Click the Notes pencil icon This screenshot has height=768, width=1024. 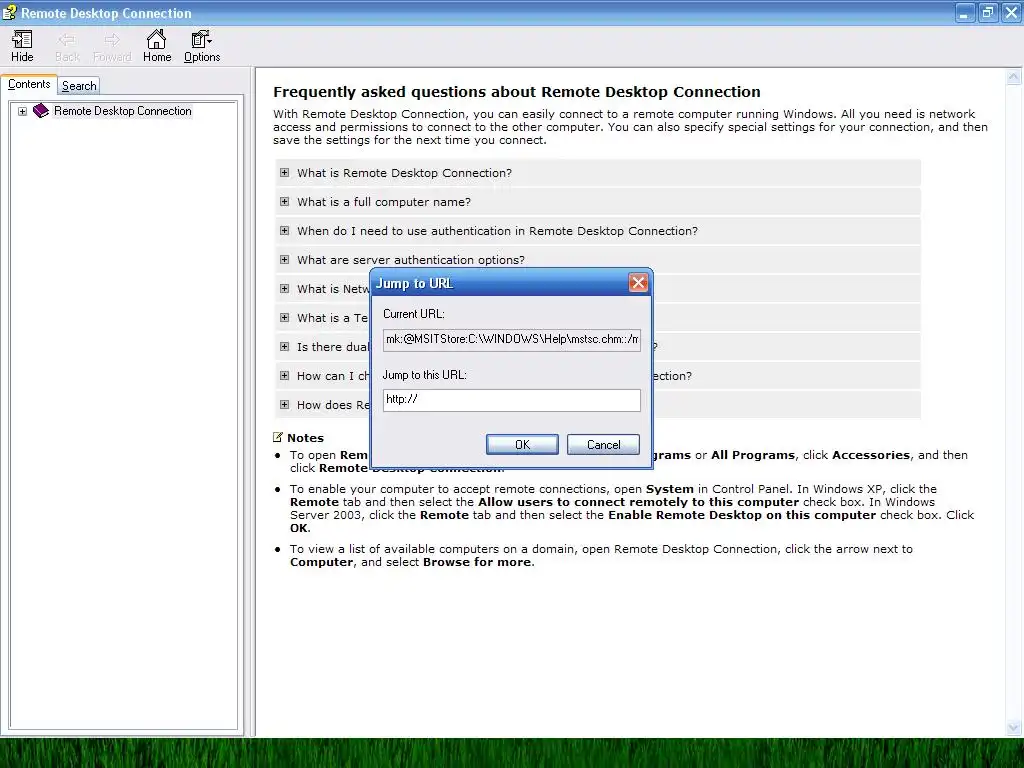[x=278, y=438]
